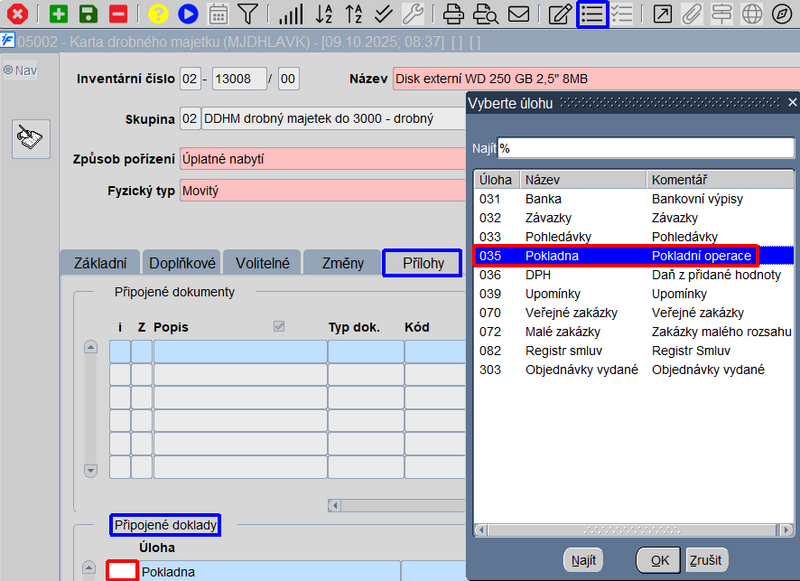The image size is (800, 581).
Task: Click the edit note pencil icon
Action: pos(560,14)
